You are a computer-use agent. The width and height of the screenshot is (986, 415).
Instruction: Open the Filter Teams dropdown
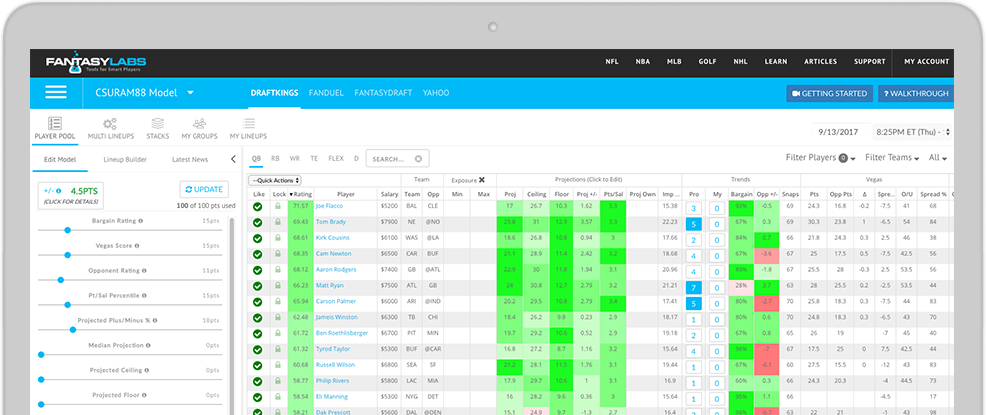pyautogui.click(x=893, y=158)
